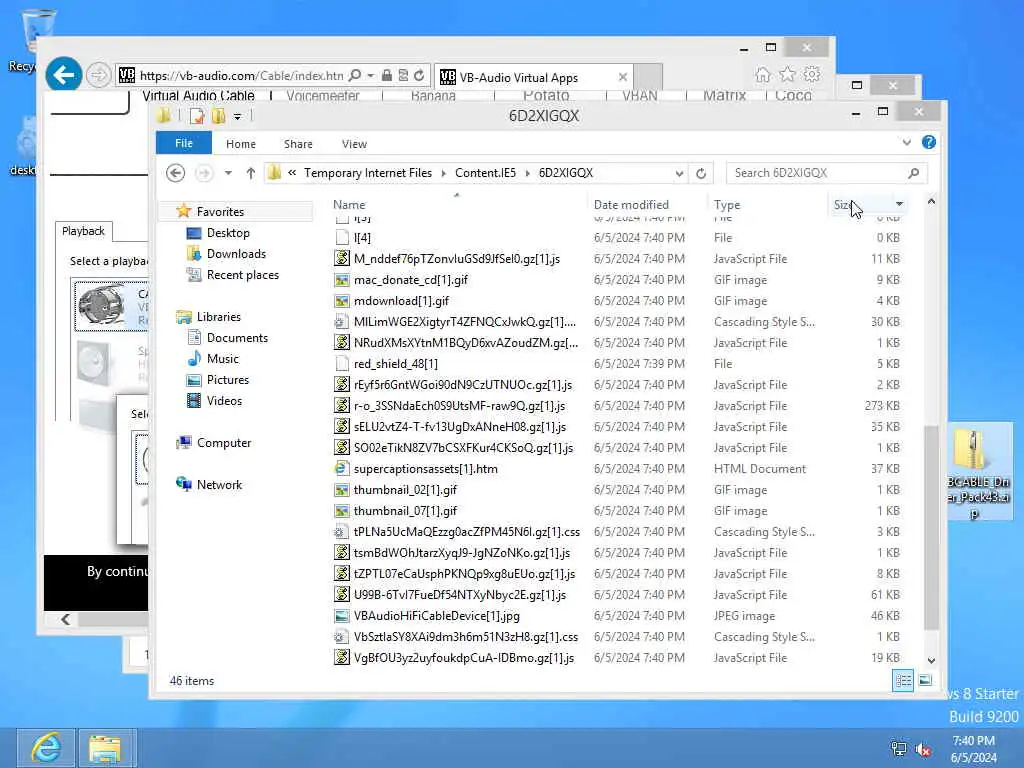Image resolution: width=1024 pixels, height=768 pixels.
Task: Go back in Internet Explorer window
Action: [x=64, y=75]
